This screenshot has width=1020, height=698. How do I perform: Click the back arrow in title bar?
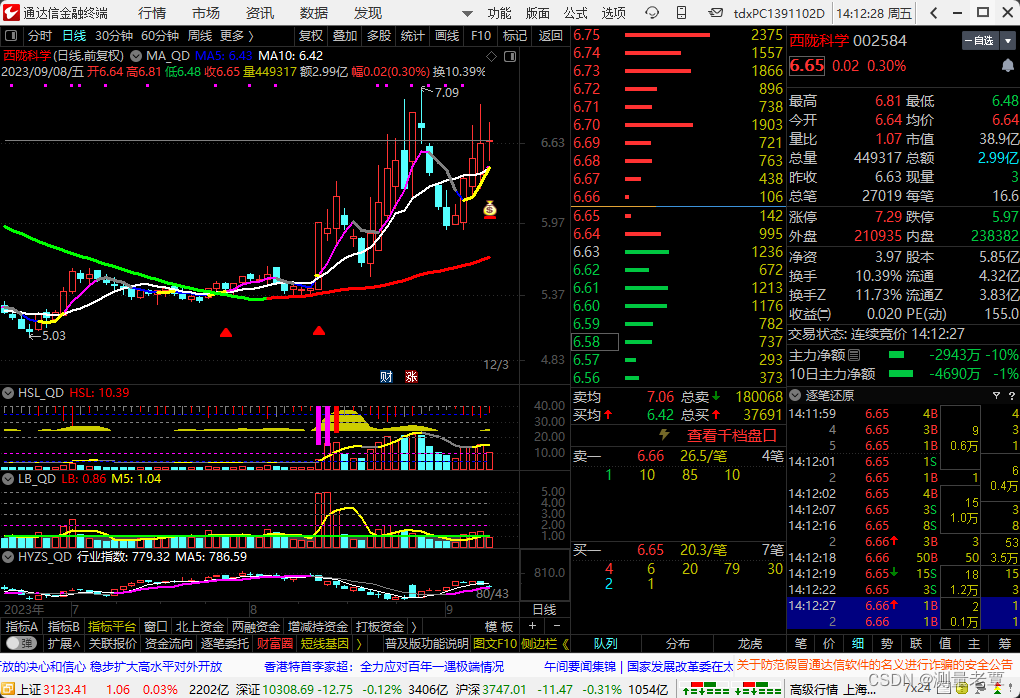point(933,12)
